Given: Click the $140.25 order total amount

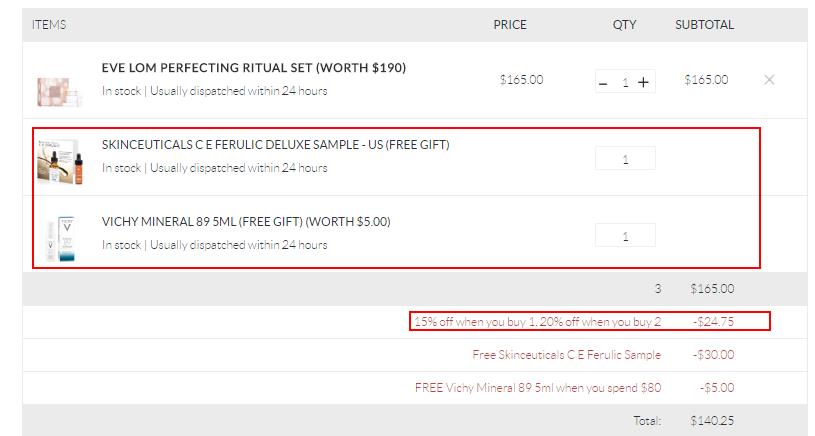Looking at the screenshot, I should 712,421.
